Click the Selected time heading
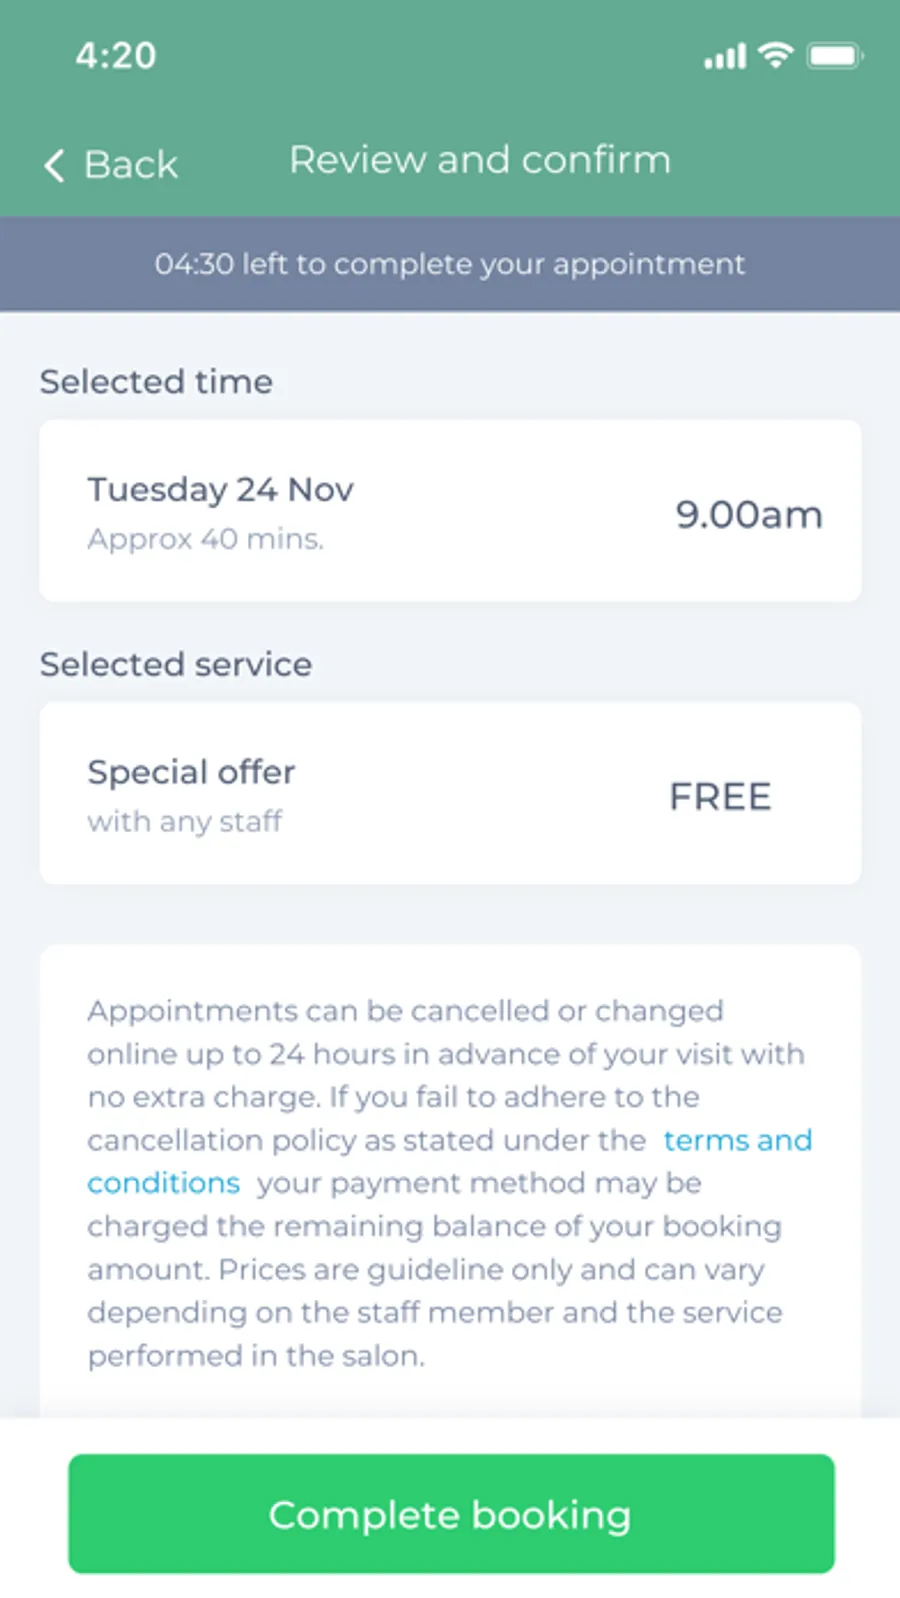Screen dimensions: 900x1598 156,382
